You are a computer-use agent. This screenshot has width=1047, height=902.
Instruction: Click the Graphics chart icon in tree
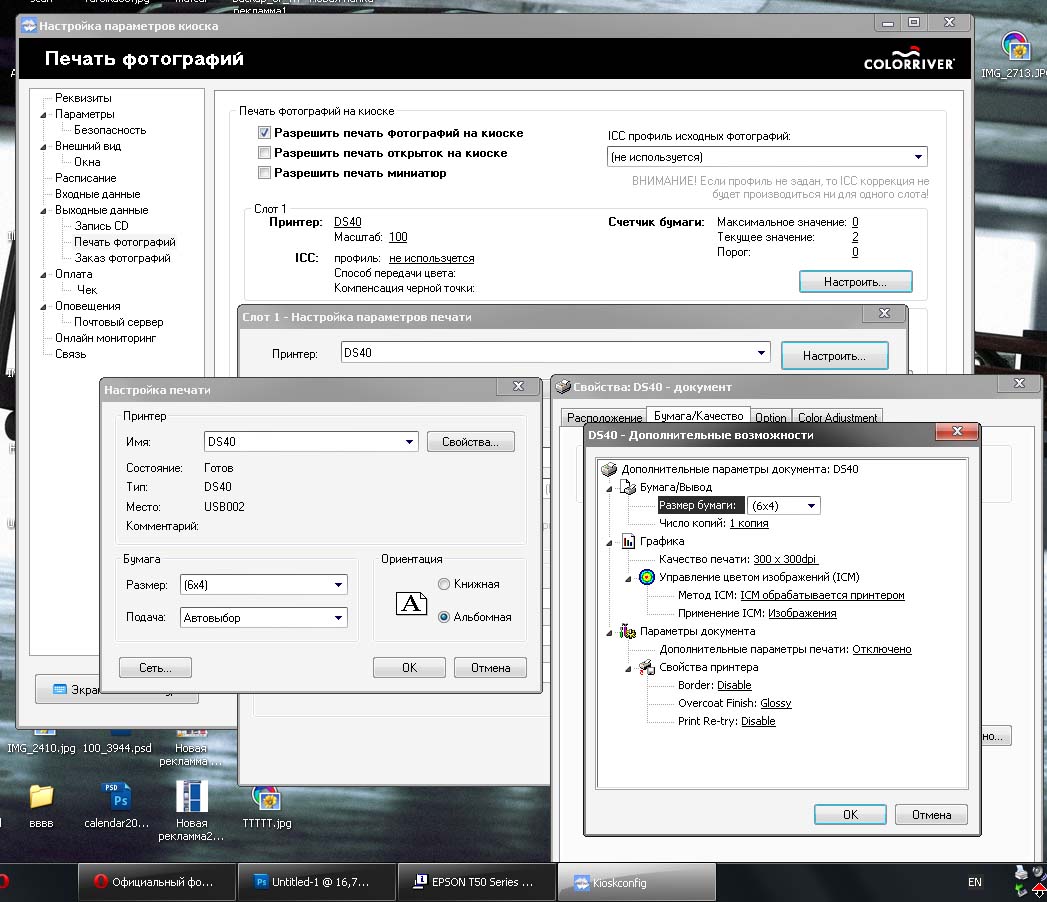click(628, 542)
